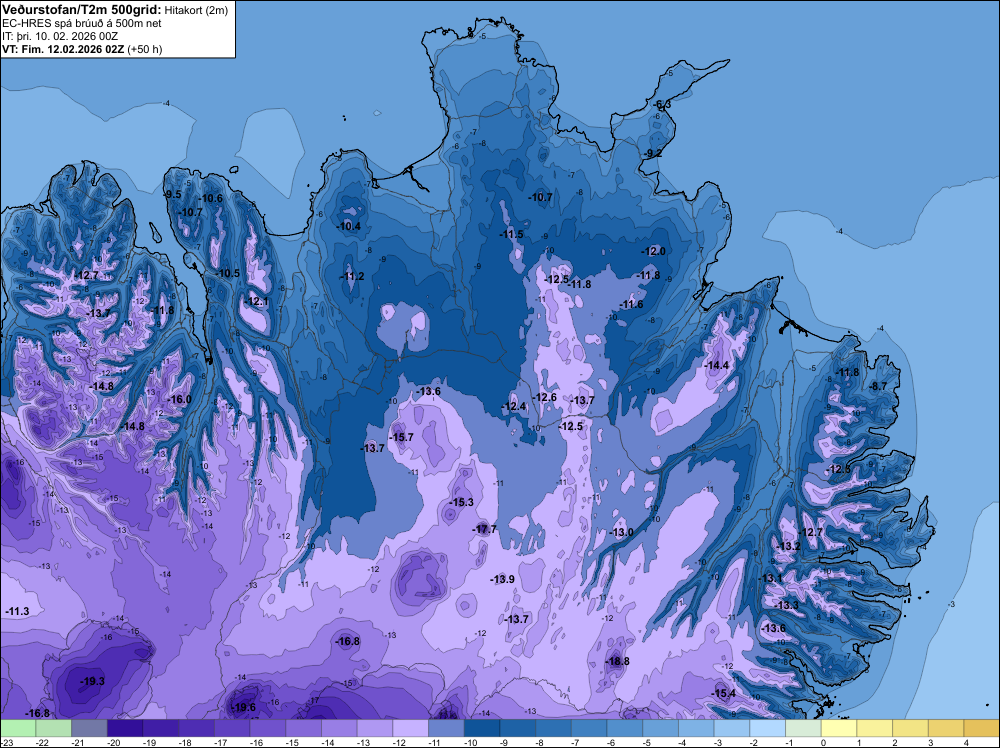Click the -9.2 temperature reading
The width and height of the screenshot is (1000, 748).
click(654, 154)
